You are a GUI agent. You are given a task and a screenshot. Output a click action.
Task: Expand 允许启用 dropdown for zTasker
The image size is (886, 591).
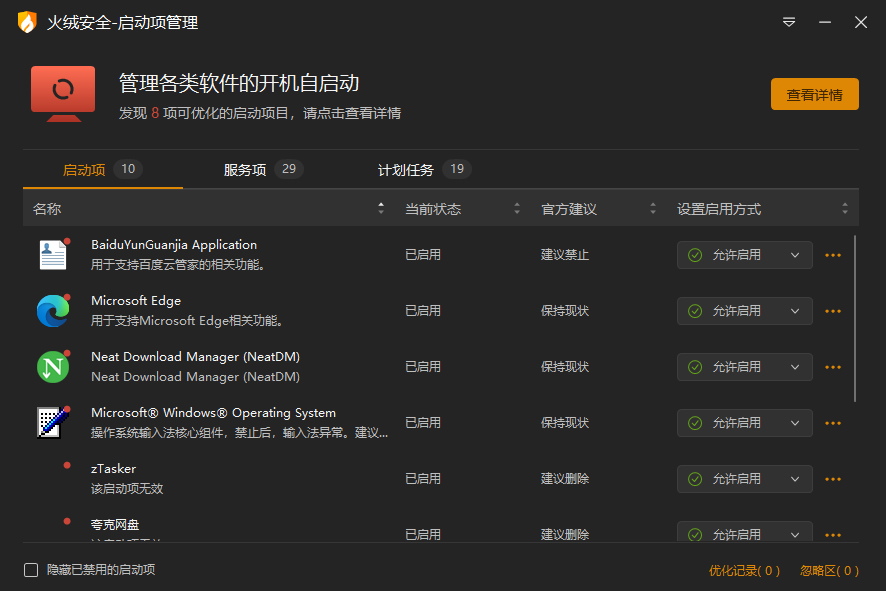[x=745, y=479]
